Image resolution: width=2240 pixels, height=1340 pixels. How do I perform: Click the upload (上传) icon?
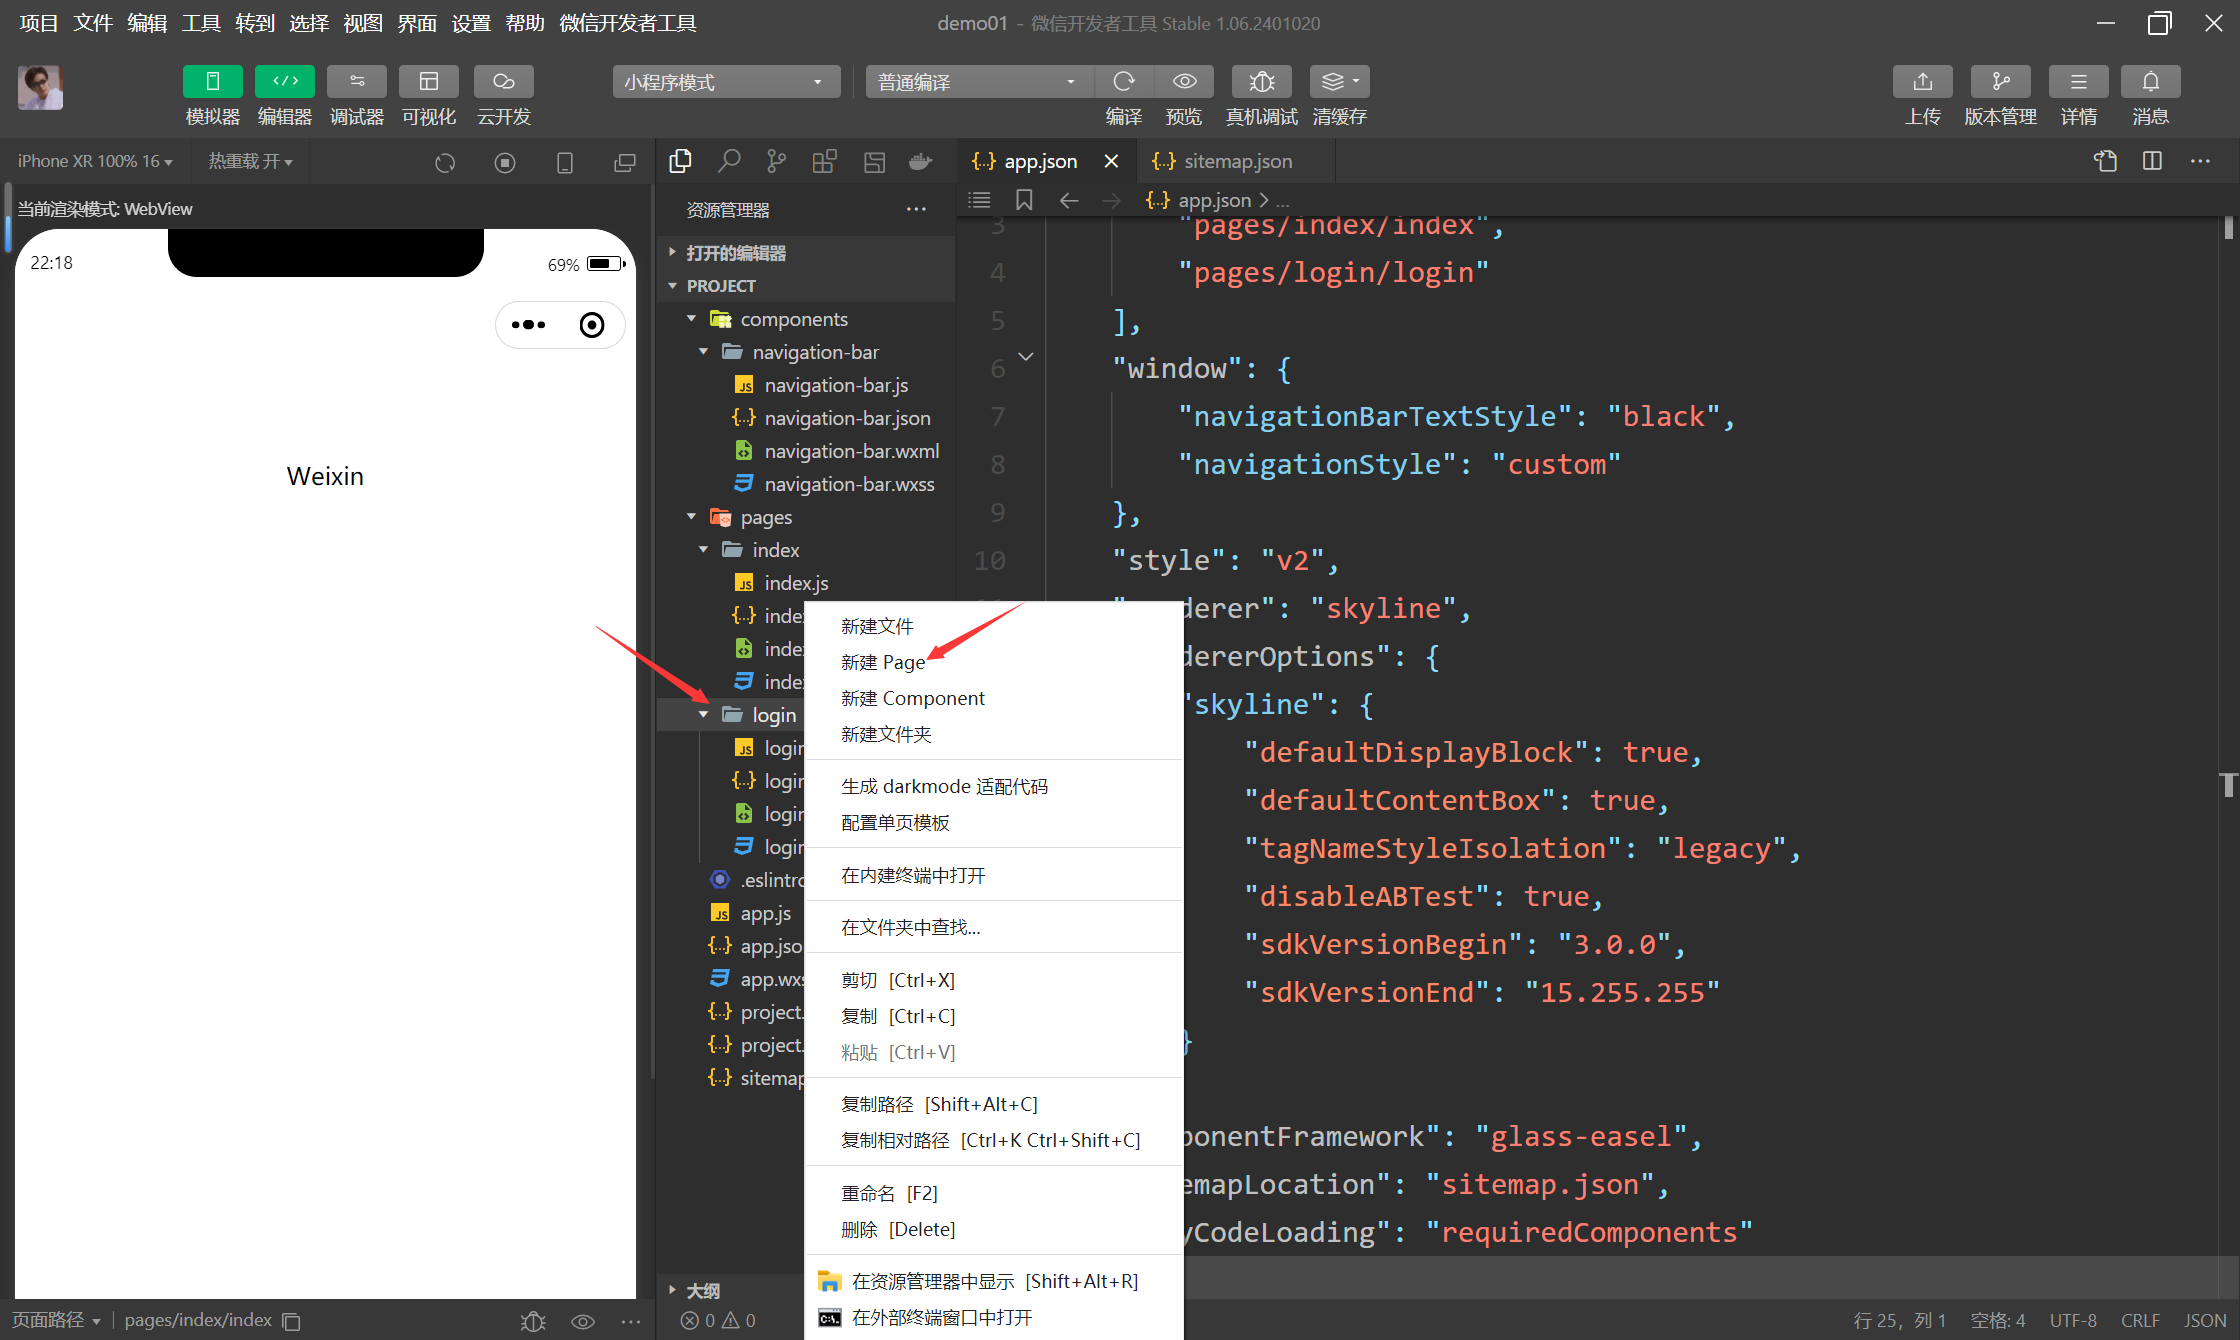tap(1922, 82)
